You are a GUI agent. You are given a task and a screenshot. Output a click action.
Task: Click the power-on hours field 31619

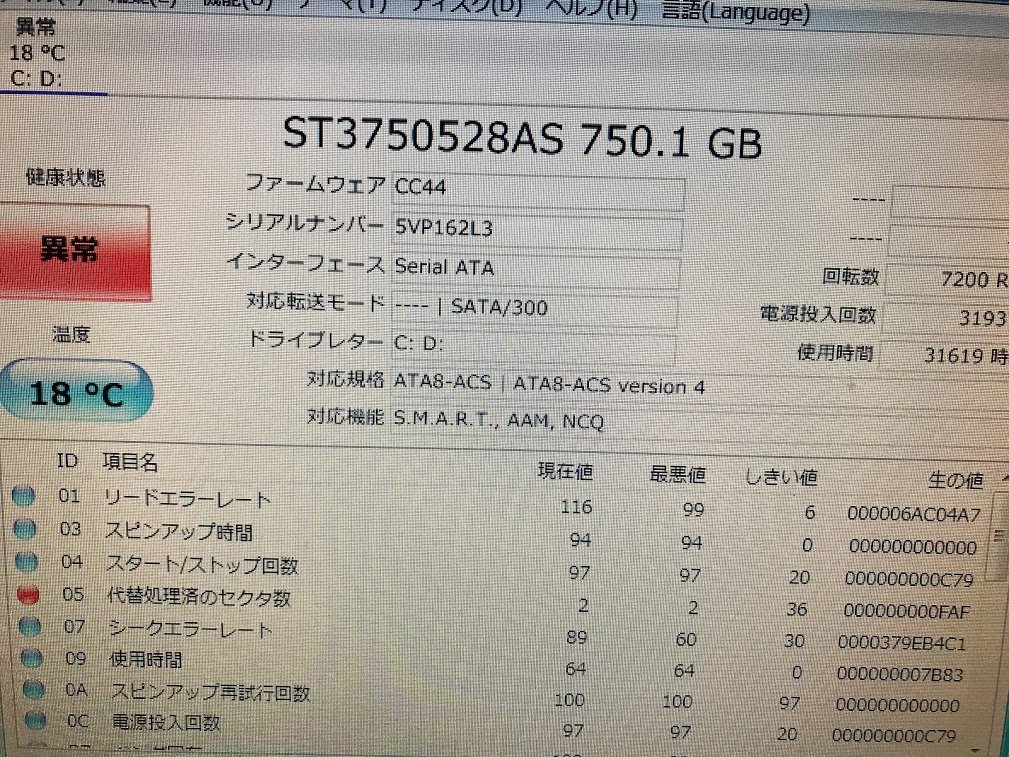pos(943,355)
